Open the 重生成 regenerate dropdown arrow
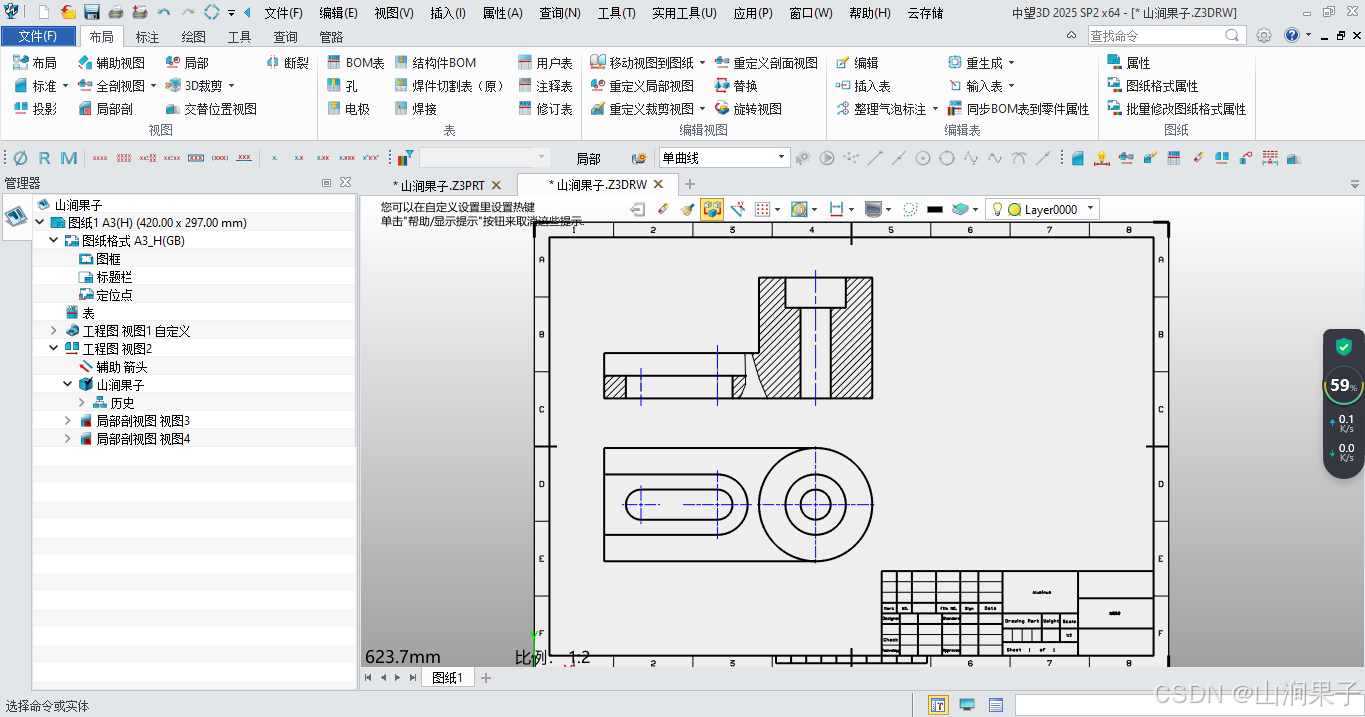 [x=1011, y=63]
